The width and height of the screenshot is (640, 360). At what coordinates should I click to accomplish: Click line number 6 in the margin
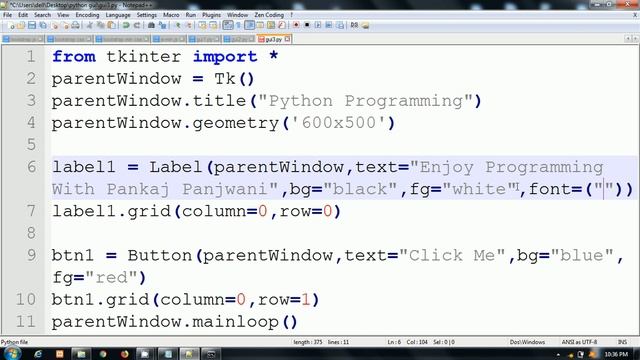[x=31, y=167]
